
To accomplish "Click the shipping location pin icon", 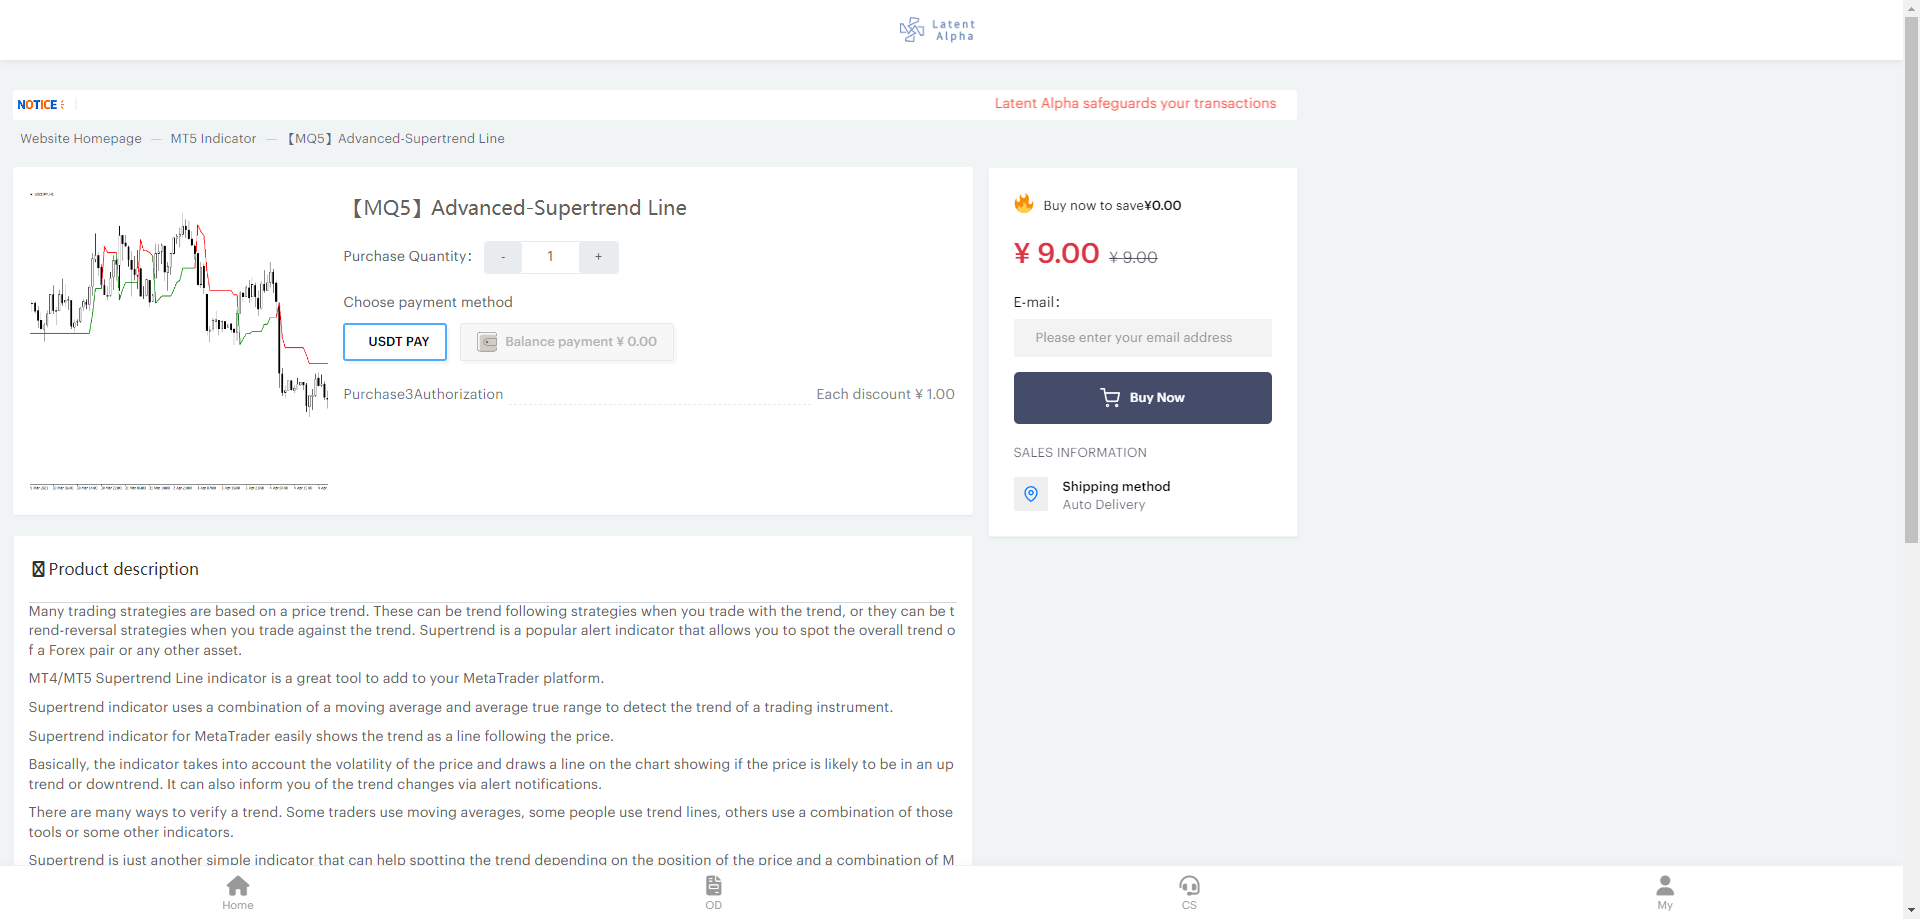I will [x=1031, y=494].
